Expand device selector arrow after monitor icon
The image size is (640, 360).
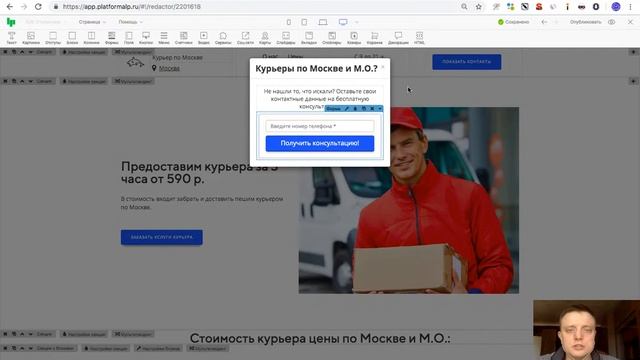(x=356, y=22)
